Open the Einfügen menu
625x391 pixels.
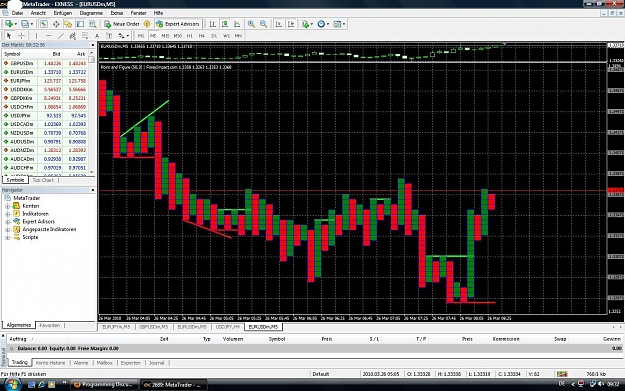click(63, 13)
